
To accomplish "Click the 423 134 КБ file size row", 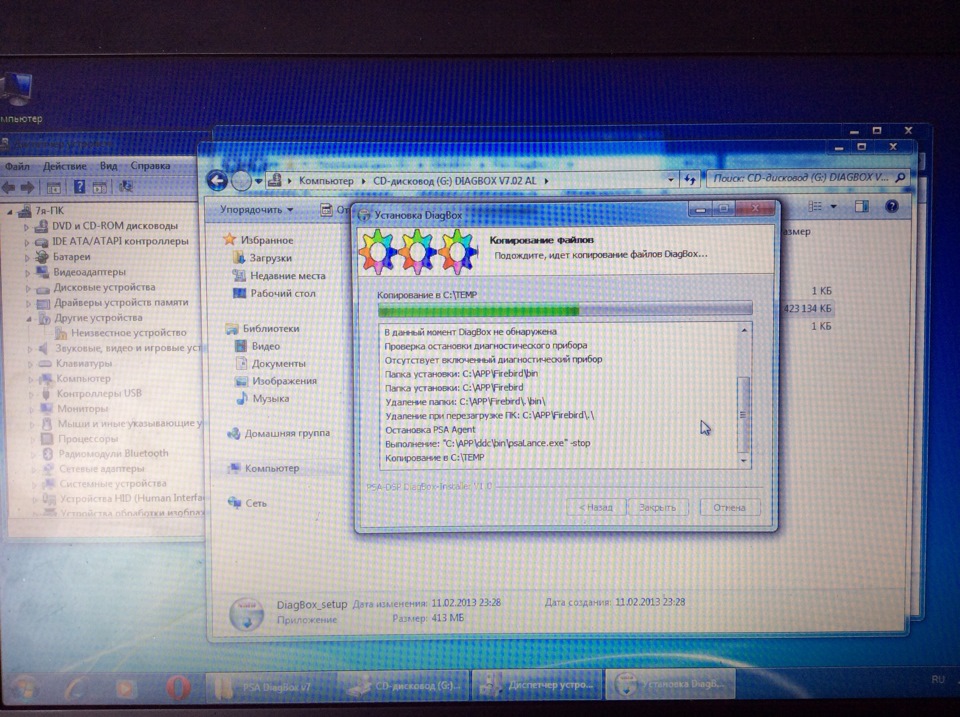I will (807, 309).
